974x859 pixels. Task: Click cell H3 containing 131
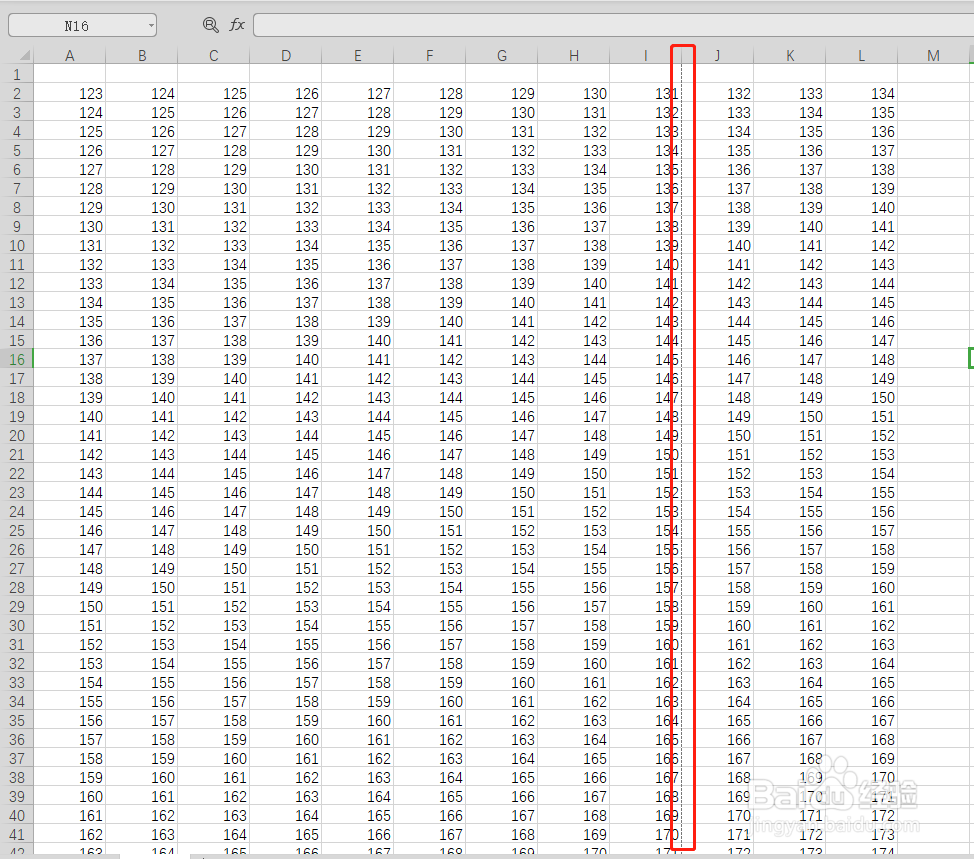tap(574, 113)
